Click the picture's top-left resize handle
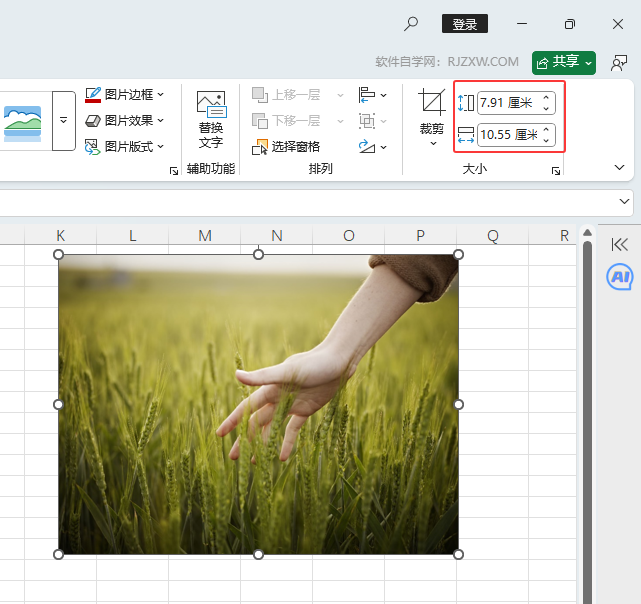This screenshot has height=604, width=641. point(58,254)
